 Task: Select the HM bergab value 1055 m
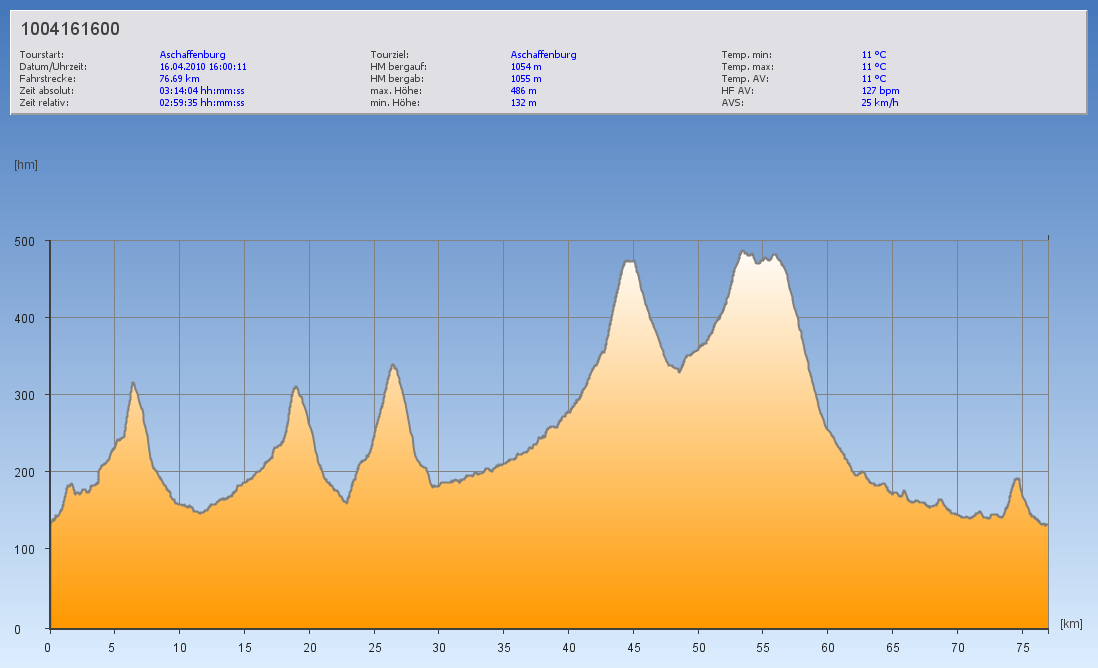pyautogui.click(x=526, y=79)
